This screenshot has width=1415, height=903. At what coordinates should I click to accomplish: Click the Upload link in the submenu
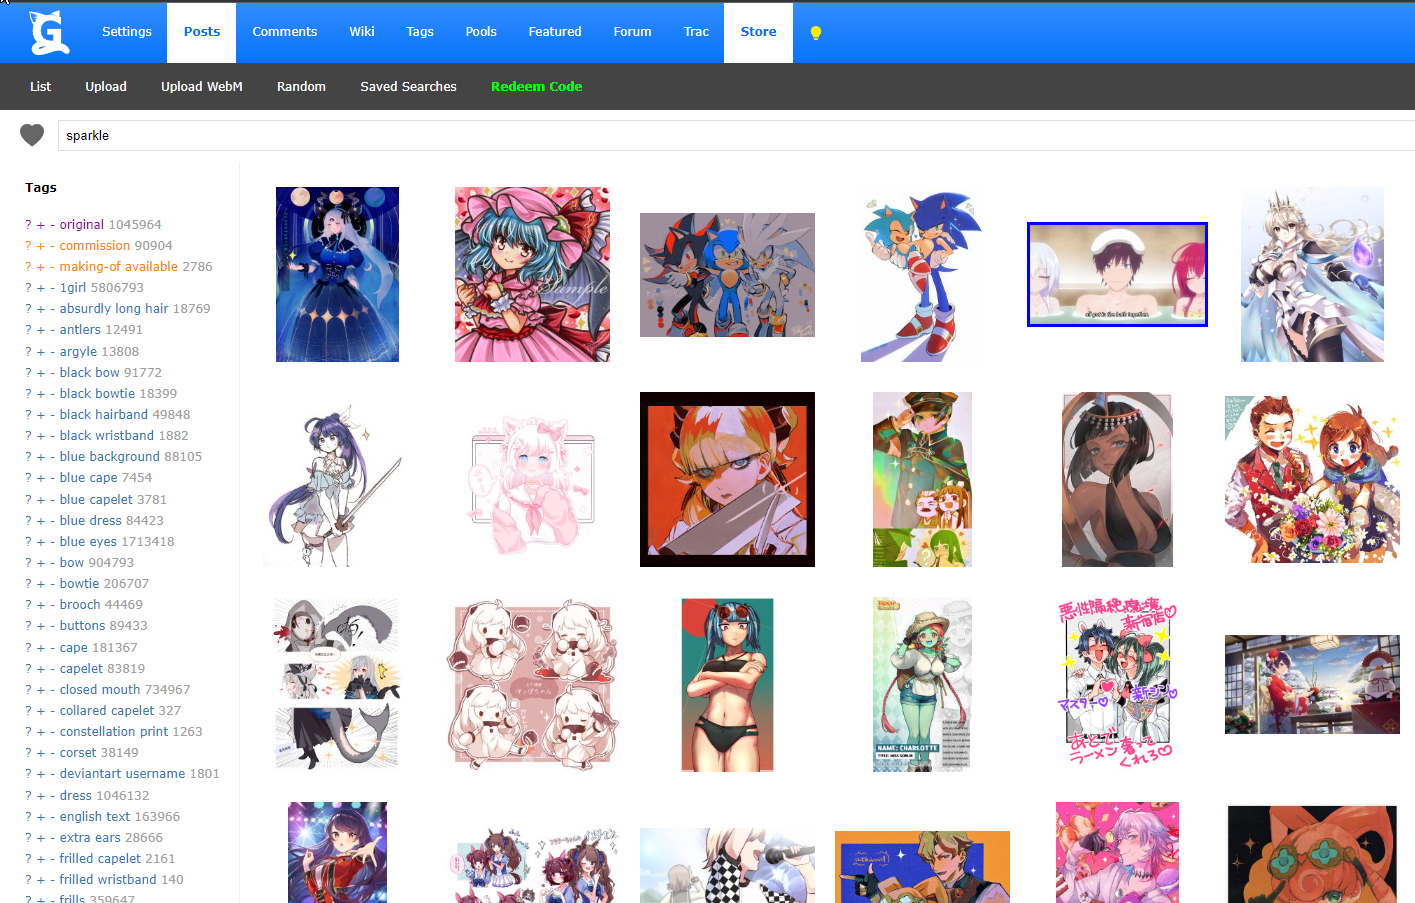106,87
